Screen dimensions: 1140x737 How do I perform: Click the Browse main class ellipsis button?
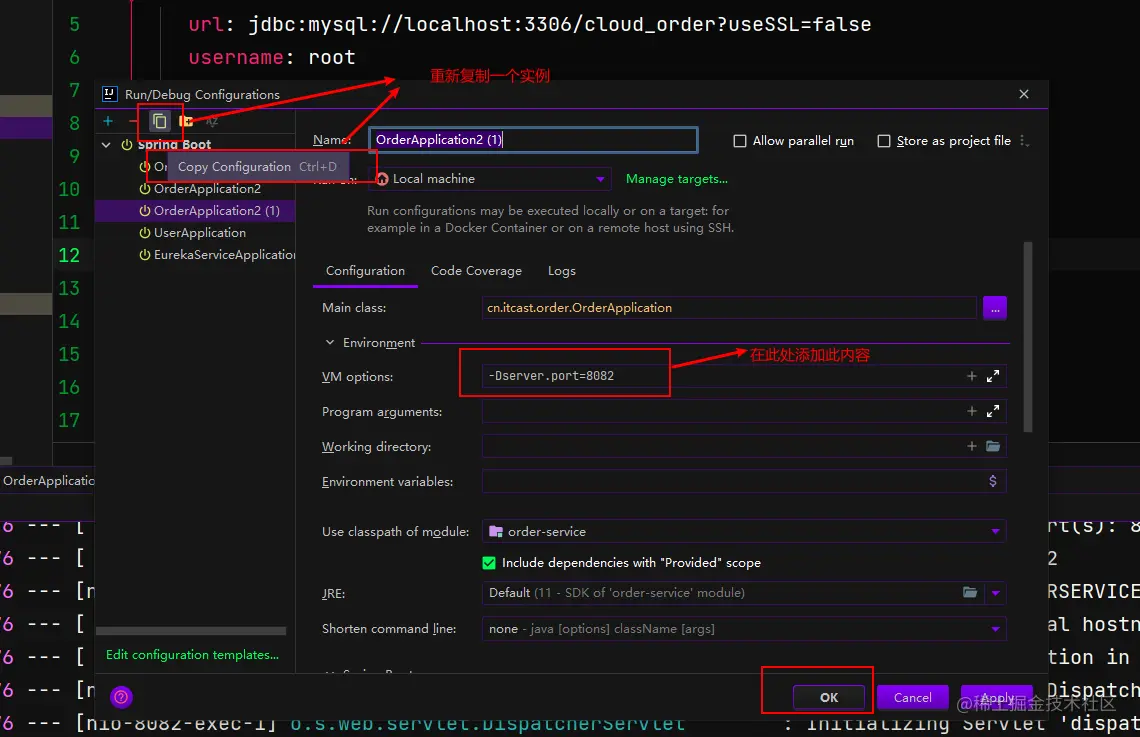tap(995, 308)
